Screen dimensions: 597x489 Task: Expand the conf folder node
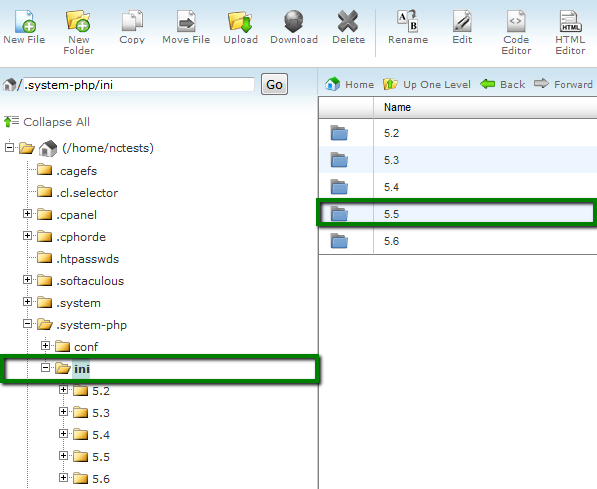45,345
